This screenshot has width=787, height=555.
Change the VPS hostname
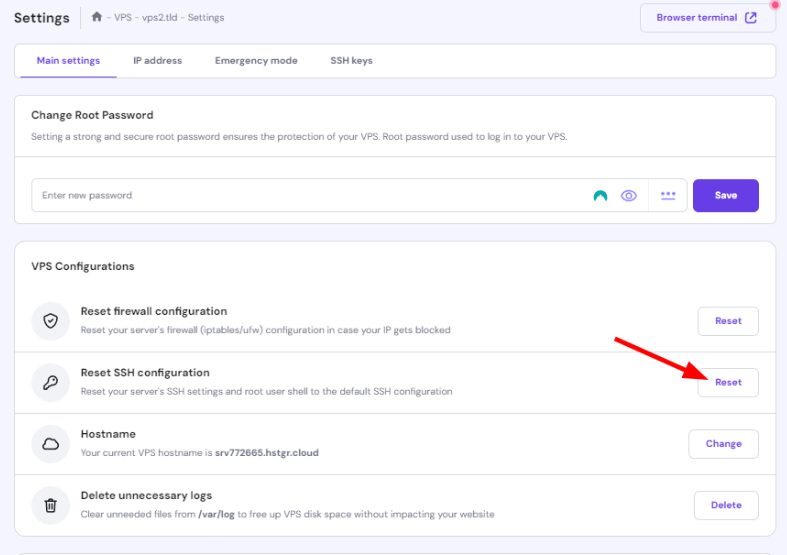pos(723,444)
